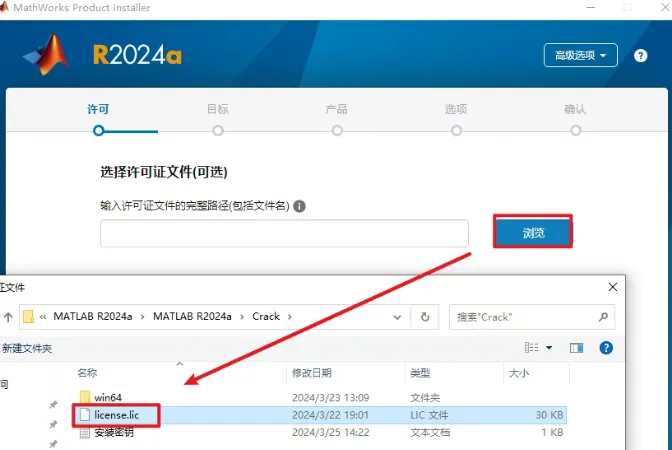
Task: Select the 确认 step tab
Action: click(x=575, y=109)
